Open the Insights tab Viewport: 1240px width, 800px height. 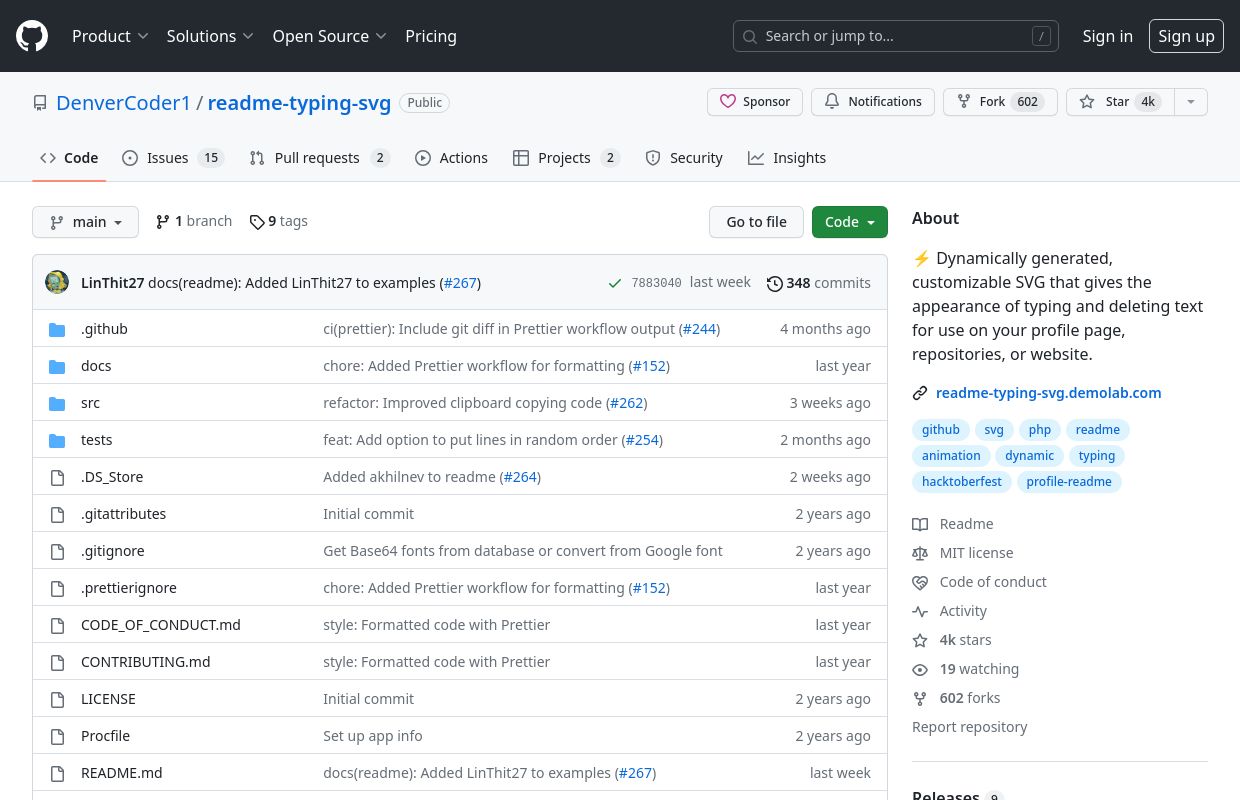click(787, 158)
